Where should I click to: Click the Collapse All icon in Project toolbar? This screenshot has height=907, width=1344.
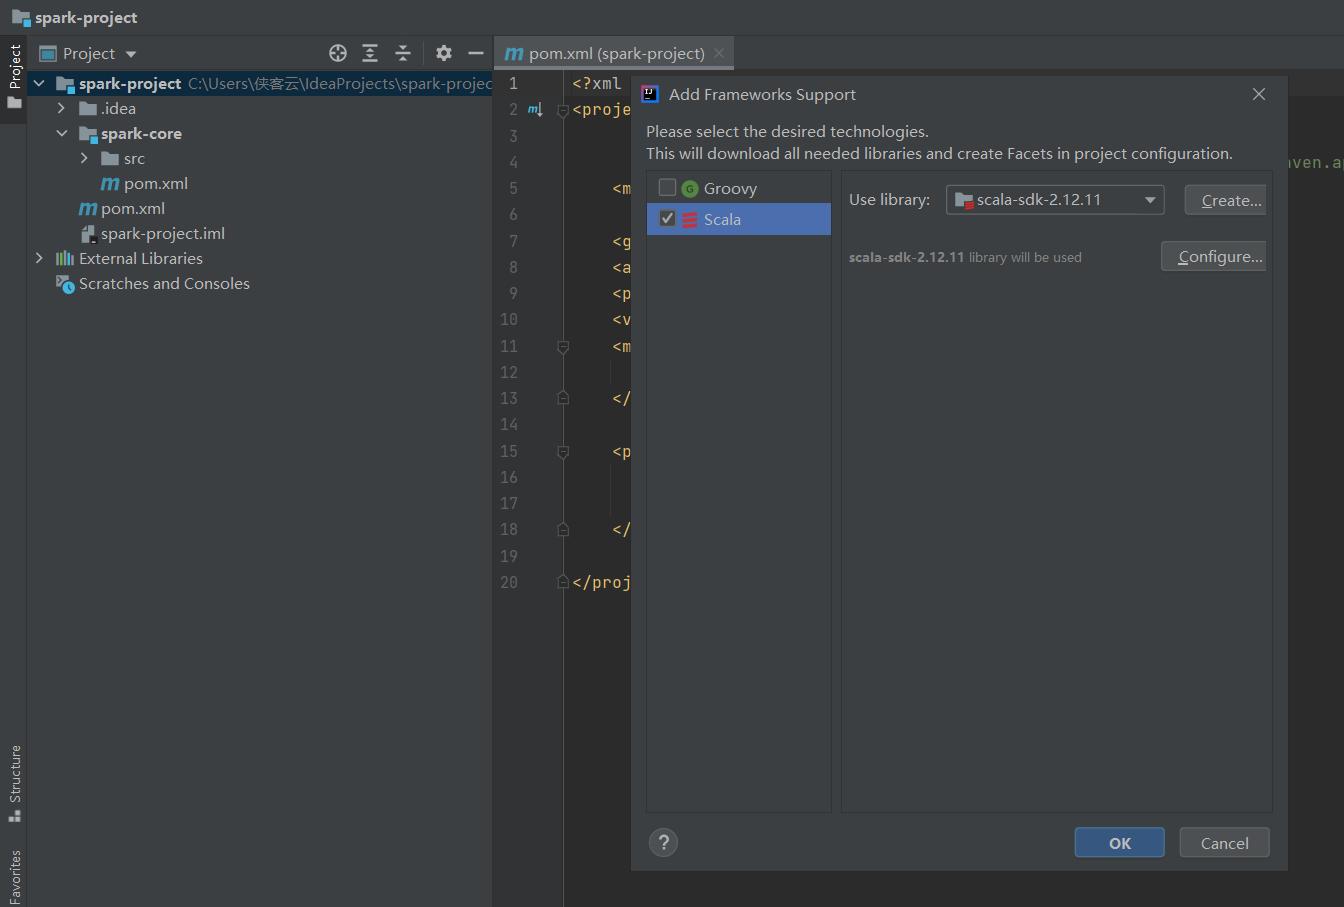tap(403, 53)
